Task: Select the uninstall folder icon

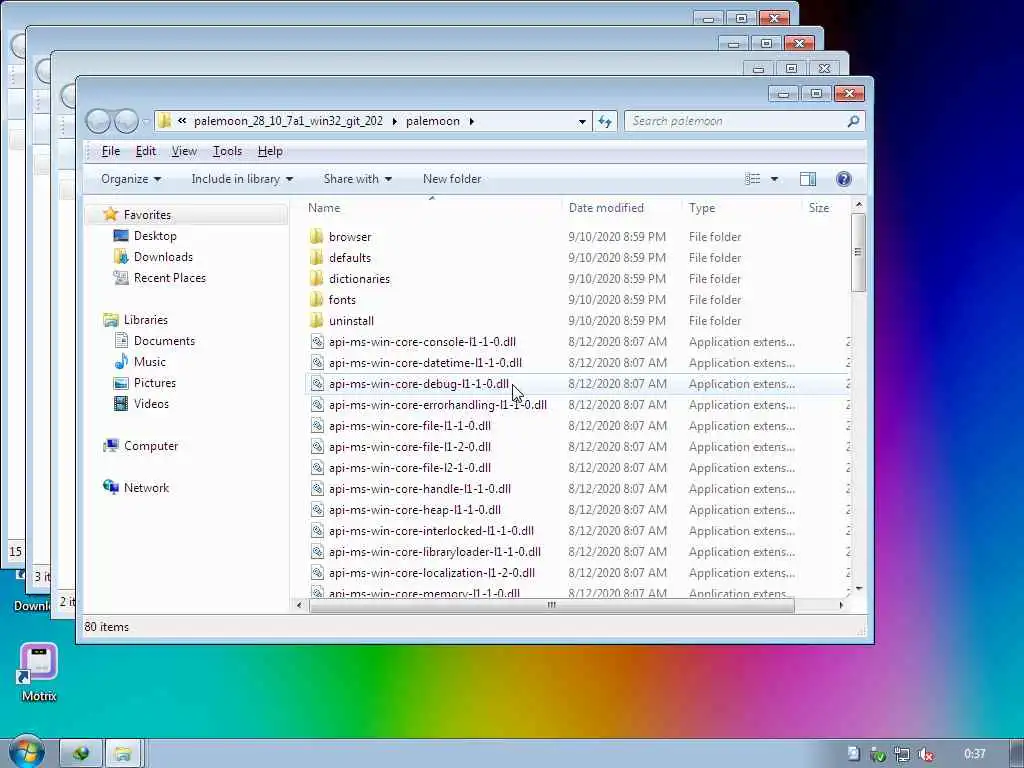Action: point(317,320)
